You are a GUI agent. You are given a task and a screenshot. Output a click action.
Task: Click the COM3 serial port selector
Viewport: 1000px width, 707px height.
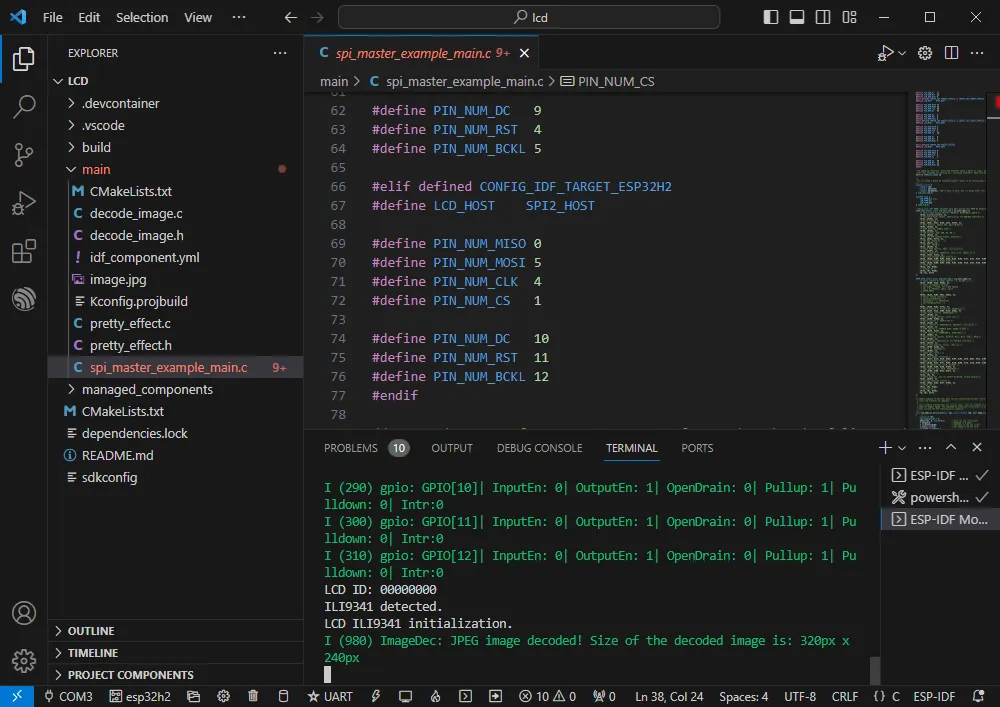(68, 696)
